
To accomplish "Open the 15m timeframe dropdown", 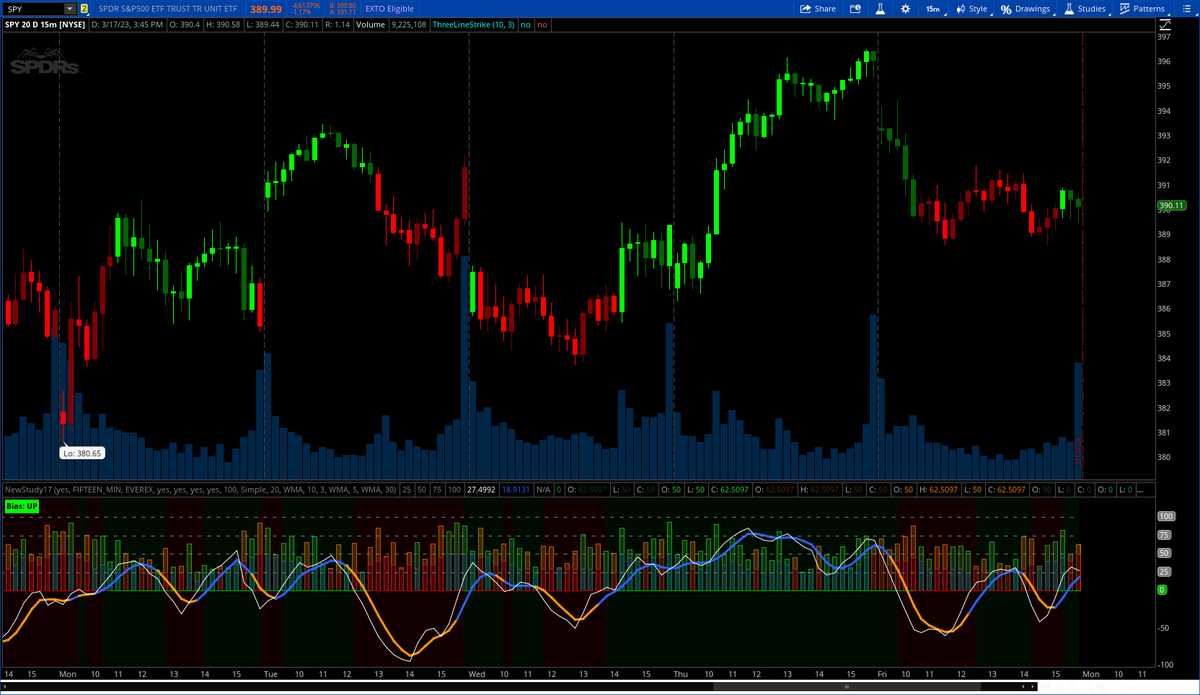I will pyautogui.click(x=936, y=9).
